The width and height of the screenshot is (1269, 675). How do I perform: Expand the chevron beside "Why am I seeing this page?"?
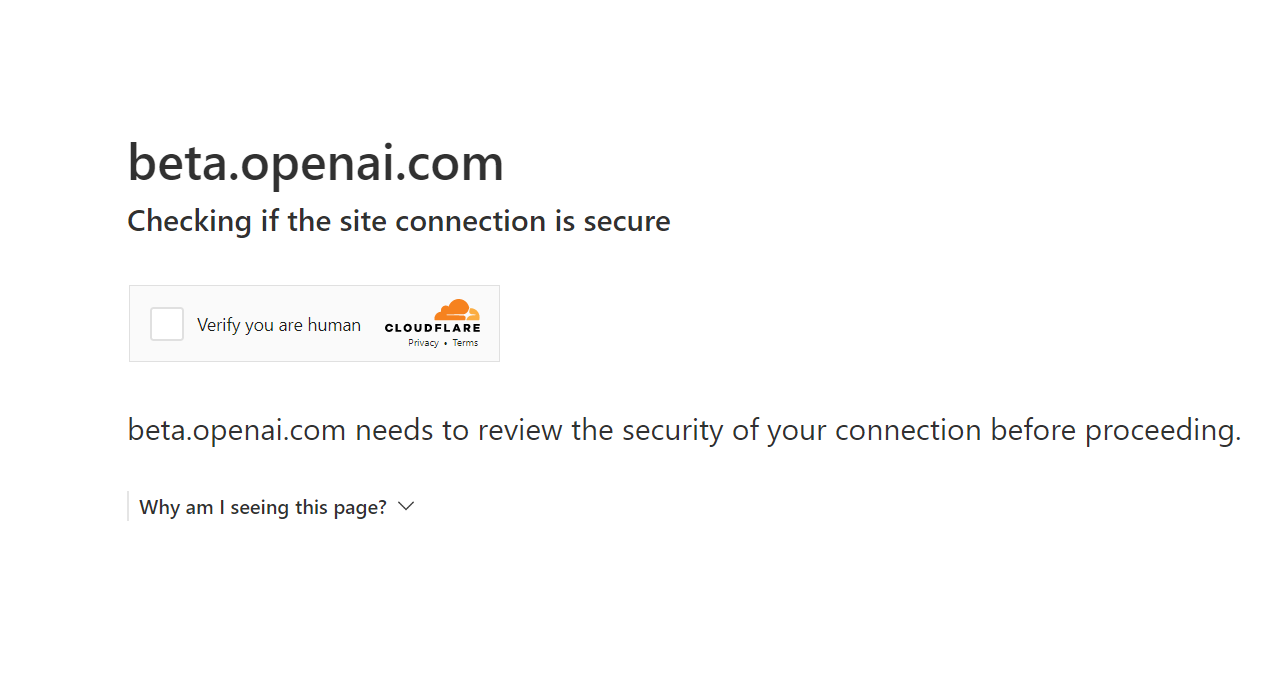tap(406, 507)
